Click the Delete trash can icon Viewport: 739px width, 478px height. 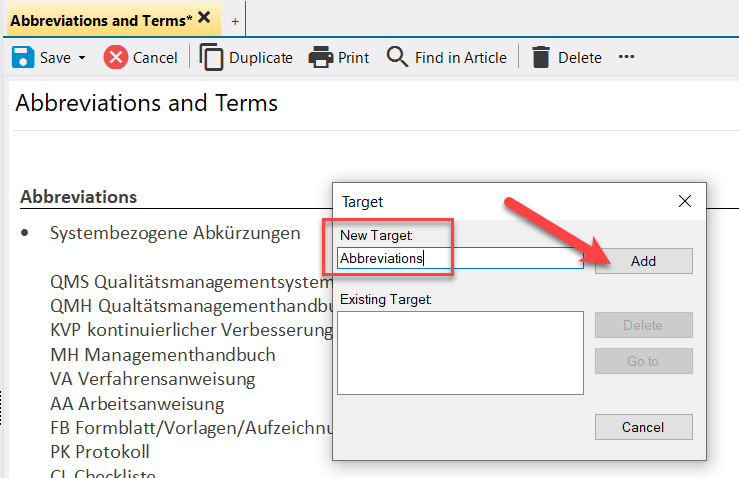pyautogui.click(x=541, y=57)
